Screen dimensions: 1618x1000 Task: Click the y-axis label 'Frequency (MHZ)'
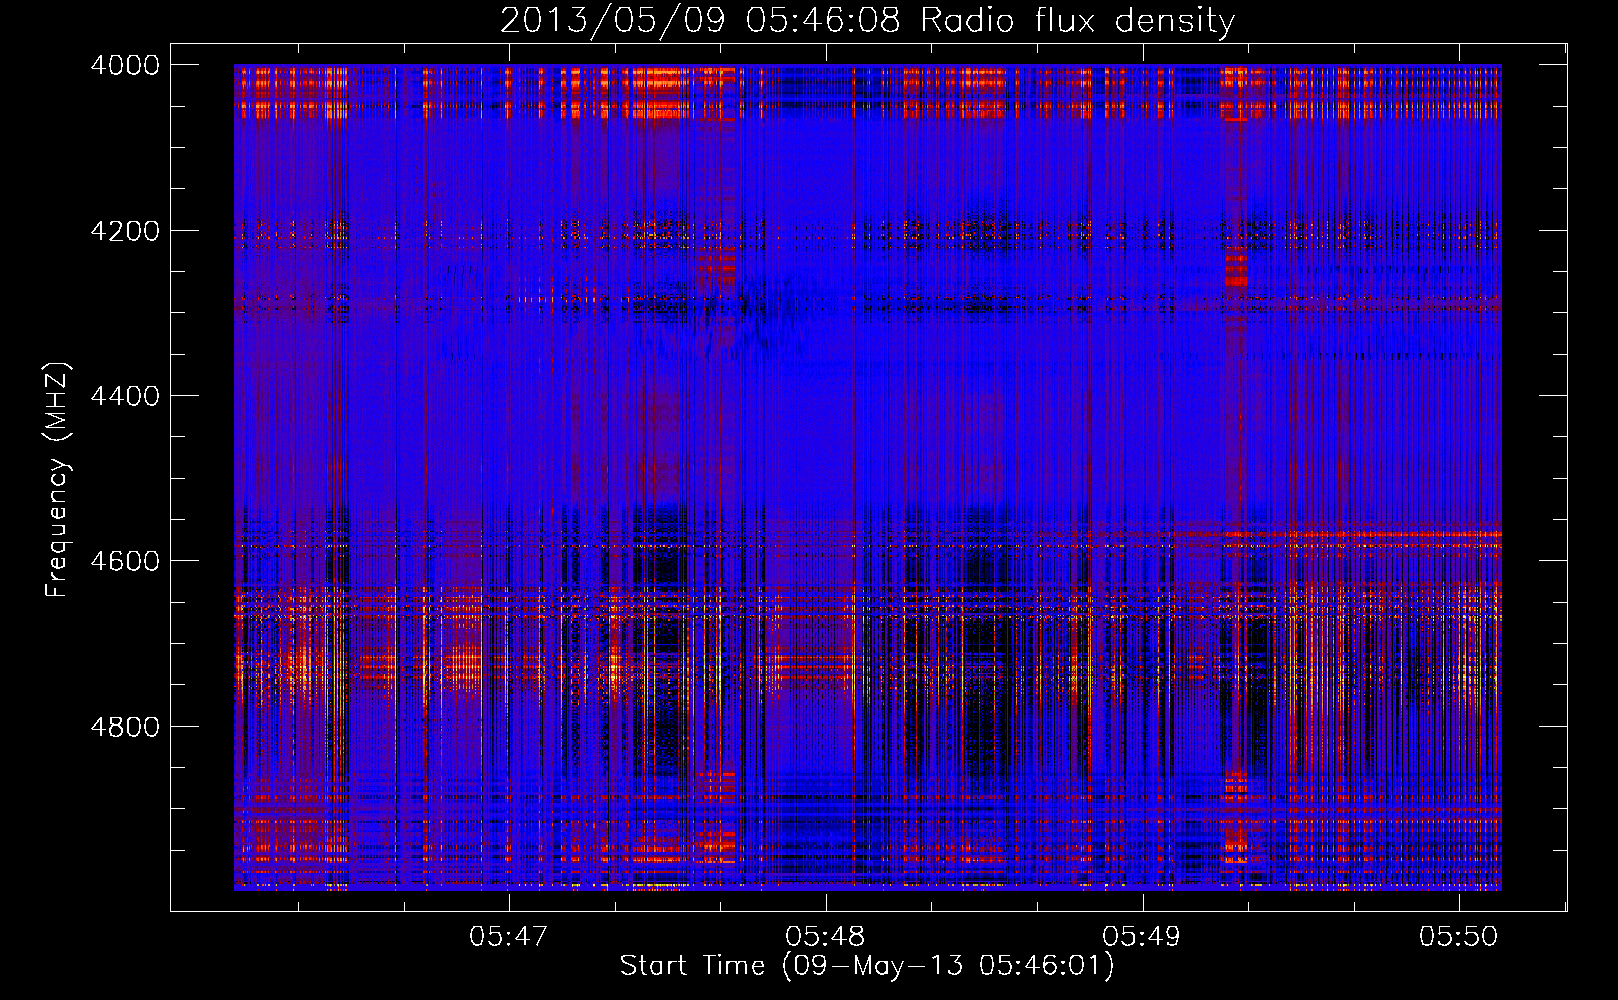(58, 480)
